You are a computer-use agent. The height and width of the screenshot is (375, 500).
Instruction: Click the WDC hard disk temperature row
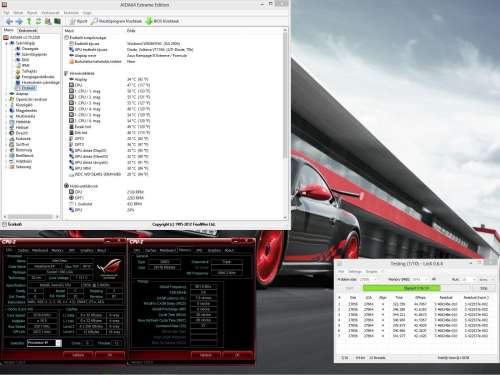click(x=109, y=174)
